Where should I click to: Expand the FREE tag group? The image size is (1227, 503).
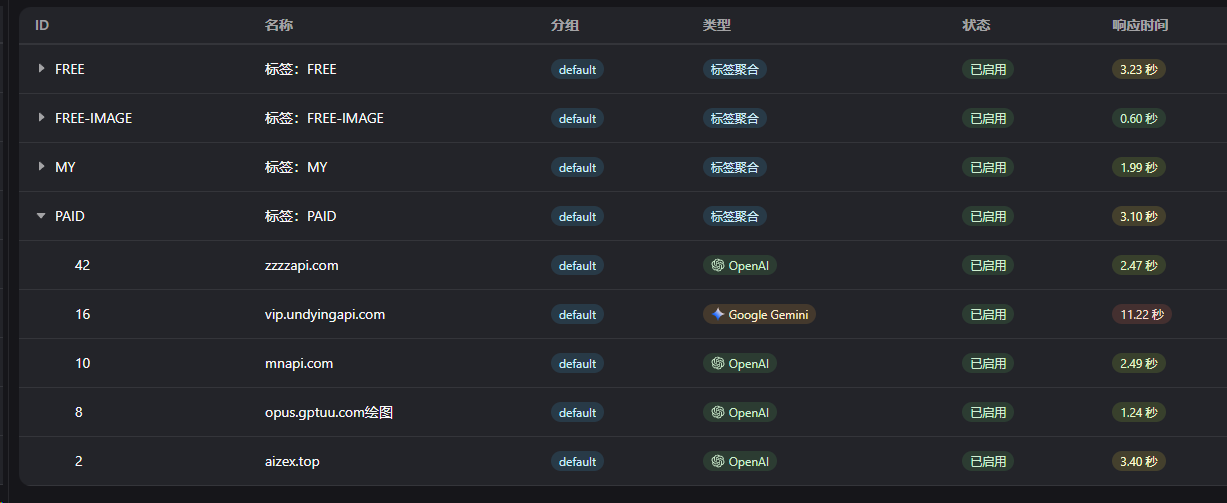pyautogui.click(x=41, y=69)
